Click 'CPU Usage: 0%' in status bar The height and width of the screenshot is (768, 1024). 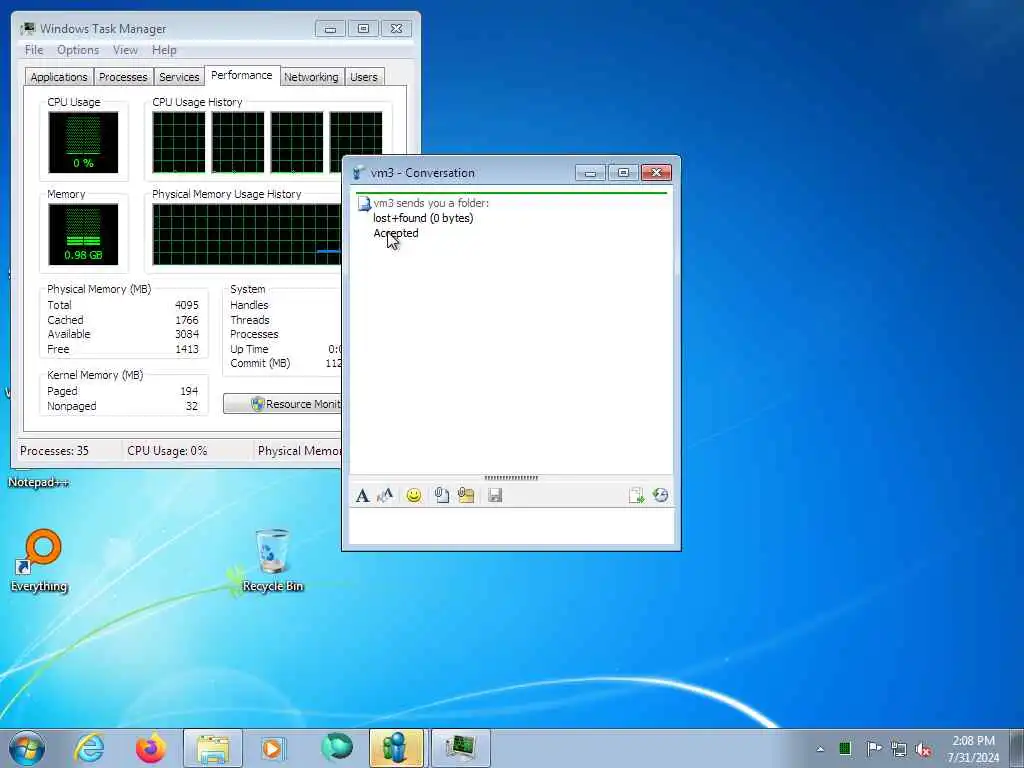[x=167, y=451]
